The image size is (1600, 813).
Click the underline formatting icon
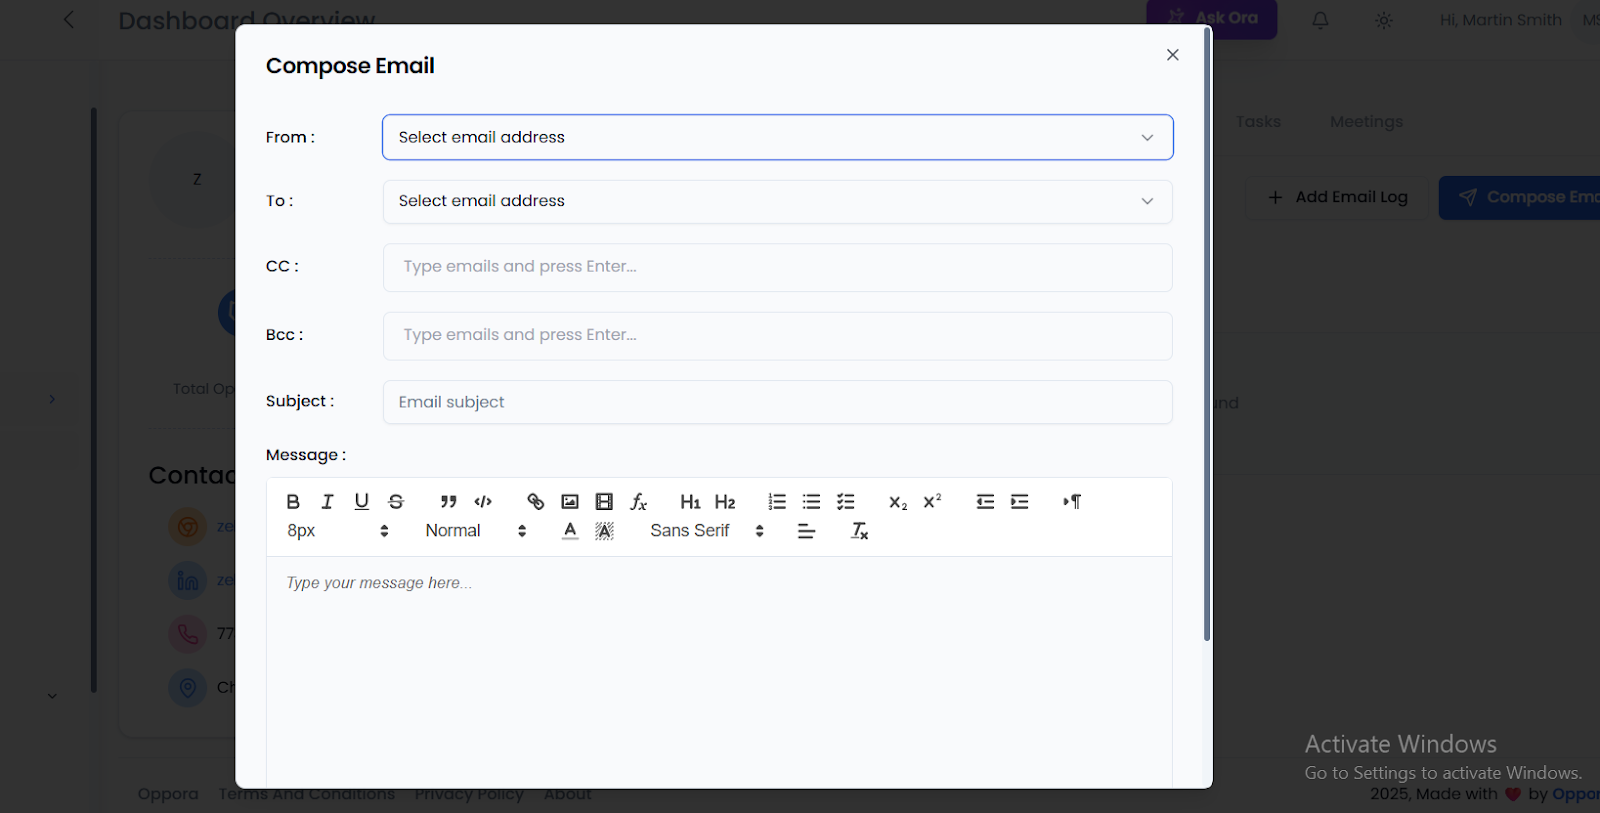(x=361, y=502)
